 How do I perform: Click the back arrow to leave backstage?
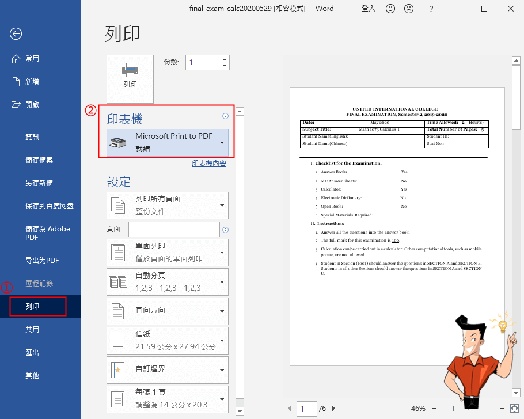click(x=16, y=33)
